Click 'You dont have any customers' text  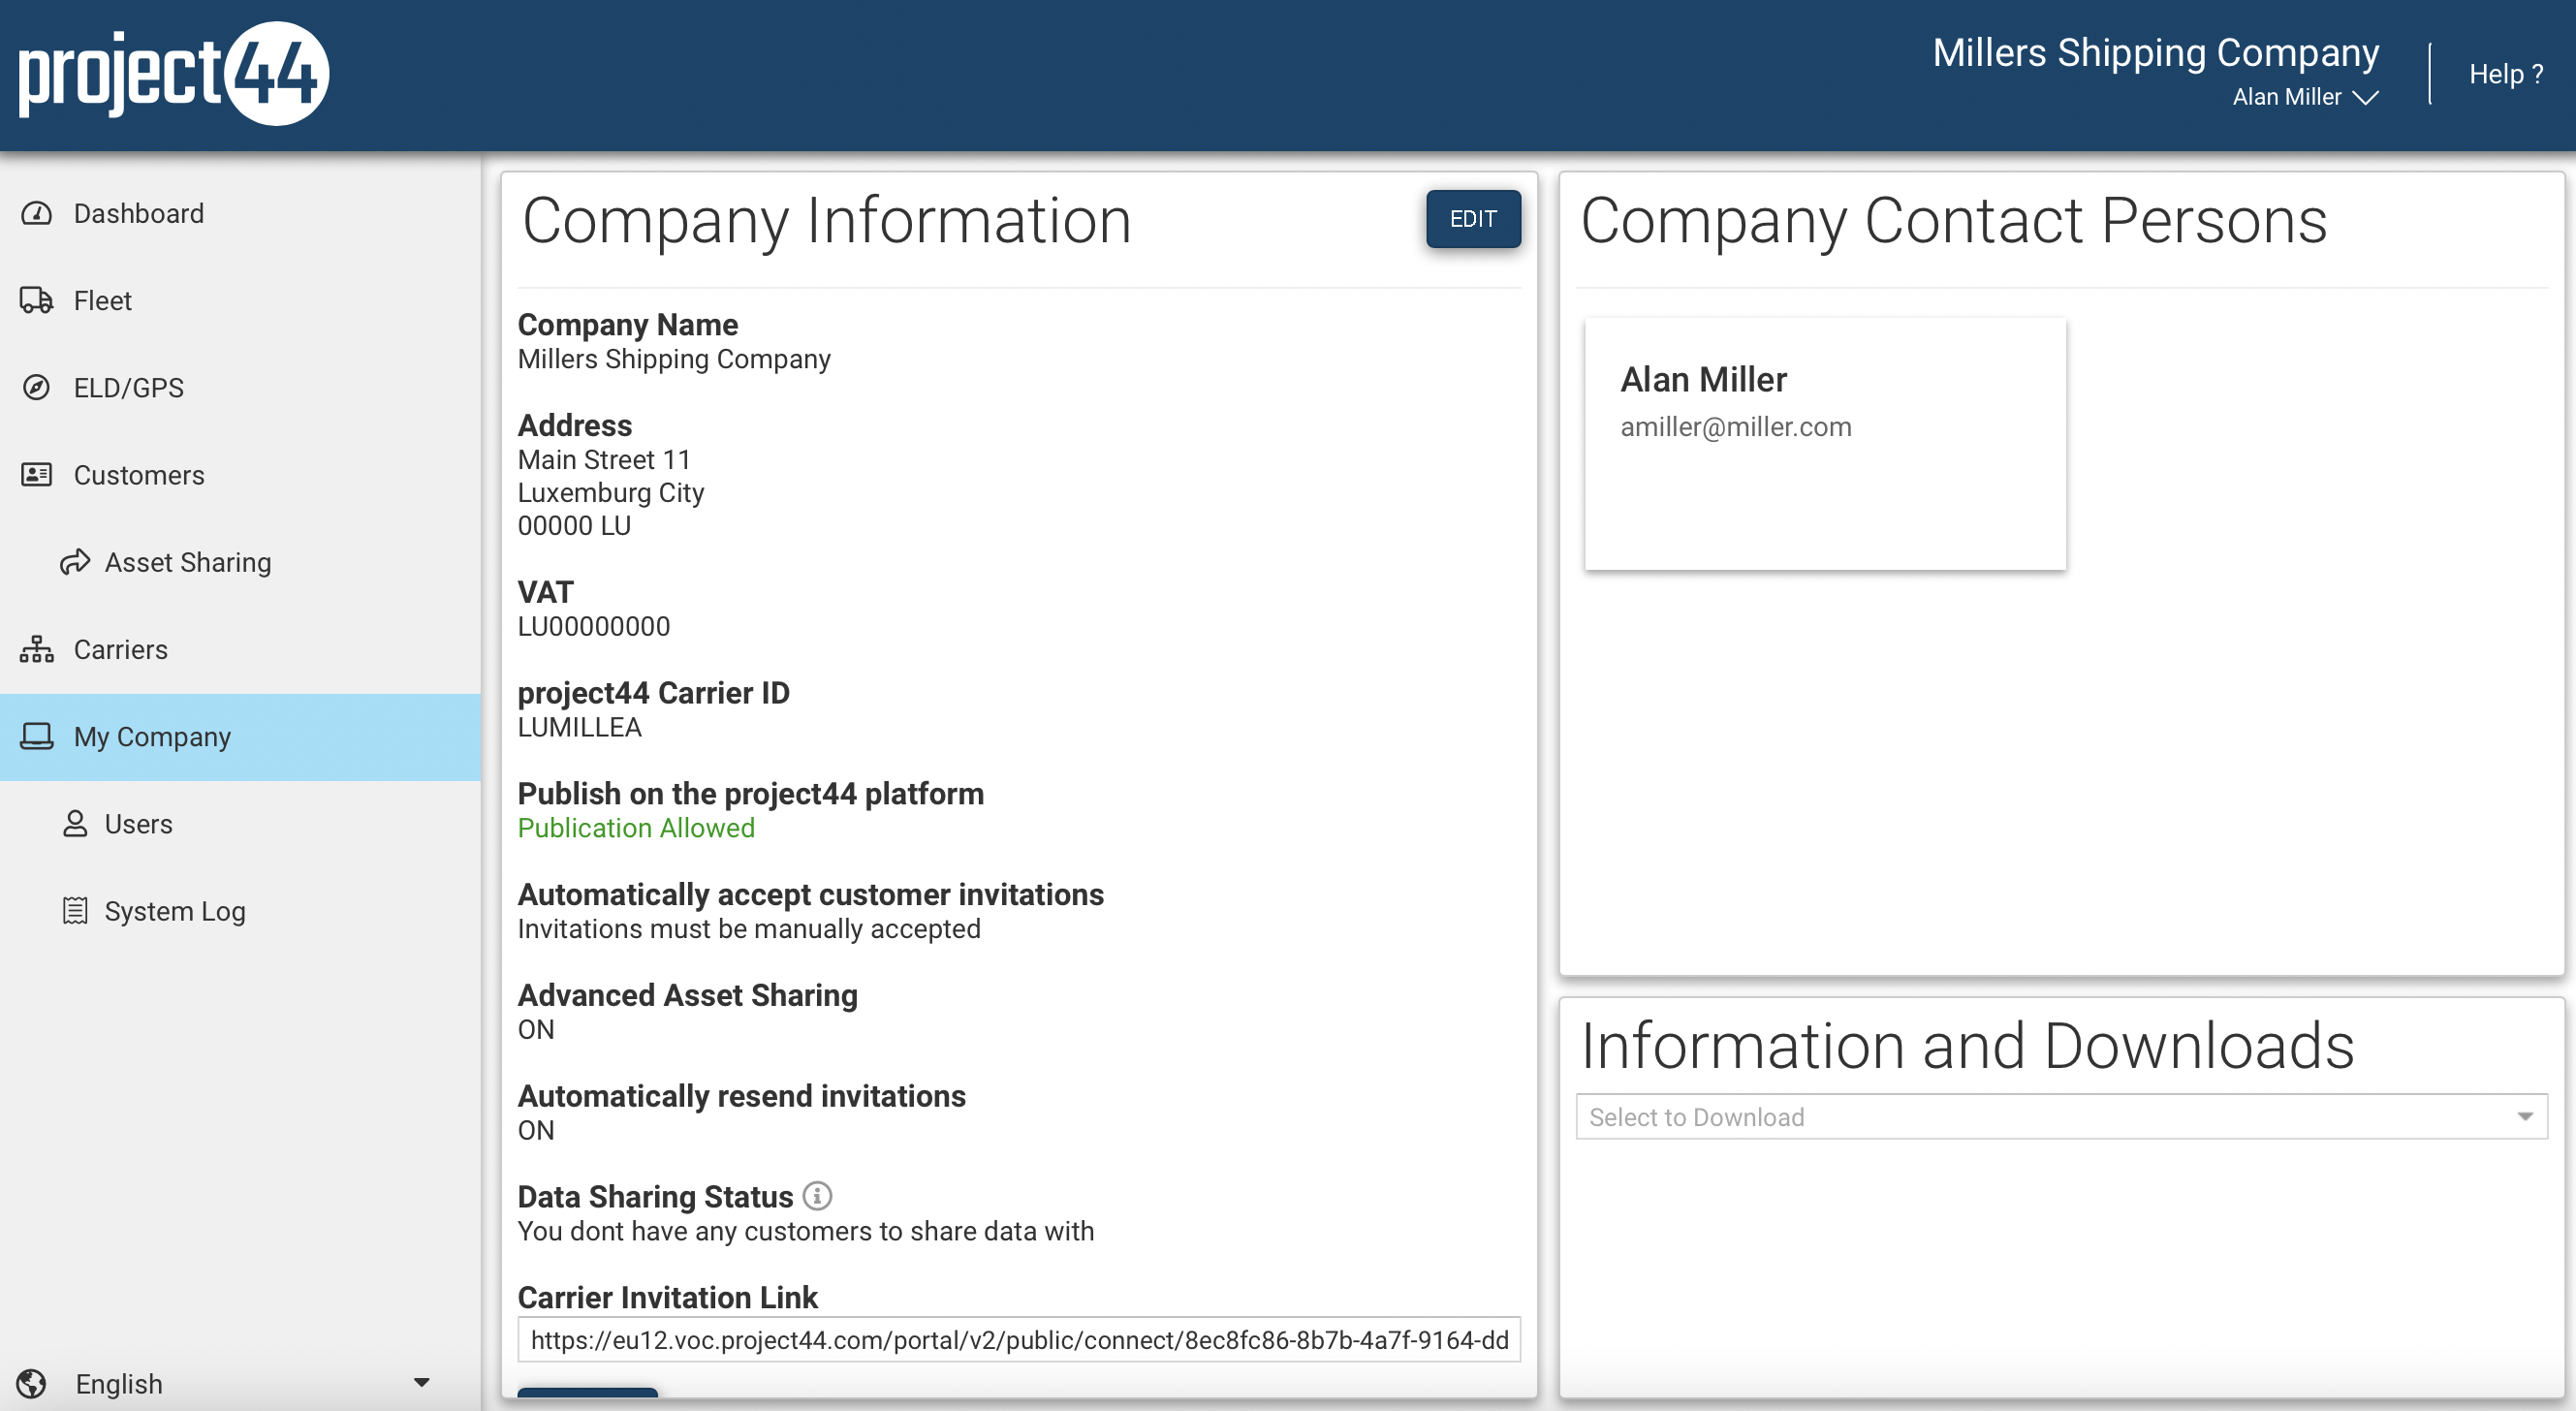[806, 1231]
